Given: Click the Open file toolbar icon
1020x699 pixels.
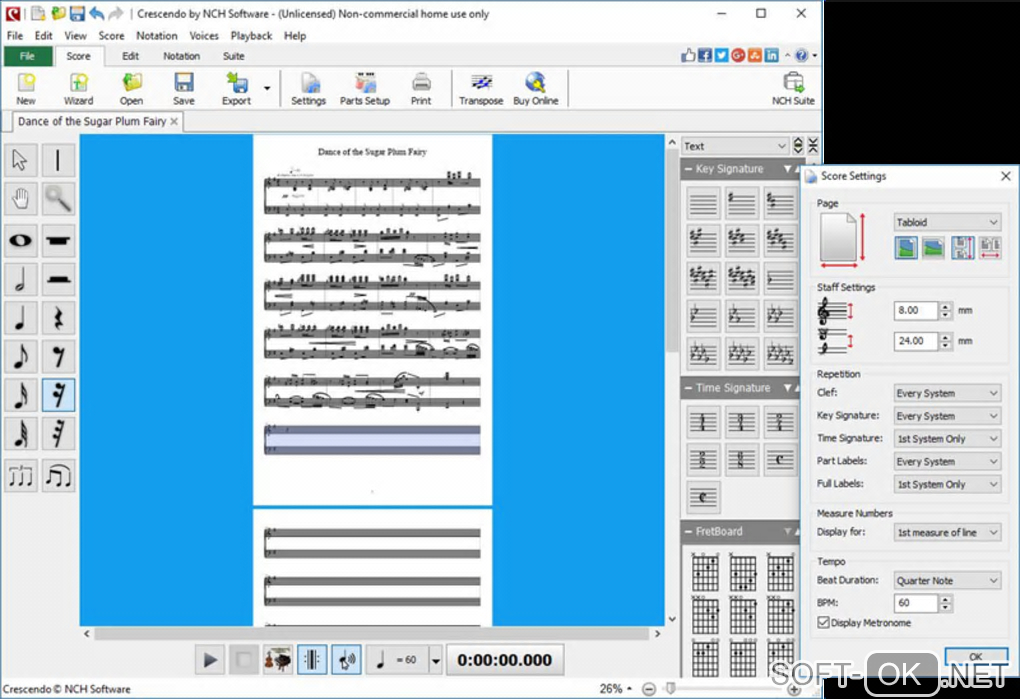Looking at the screenshot, I should pyautogui.click(x=131, y=89).
